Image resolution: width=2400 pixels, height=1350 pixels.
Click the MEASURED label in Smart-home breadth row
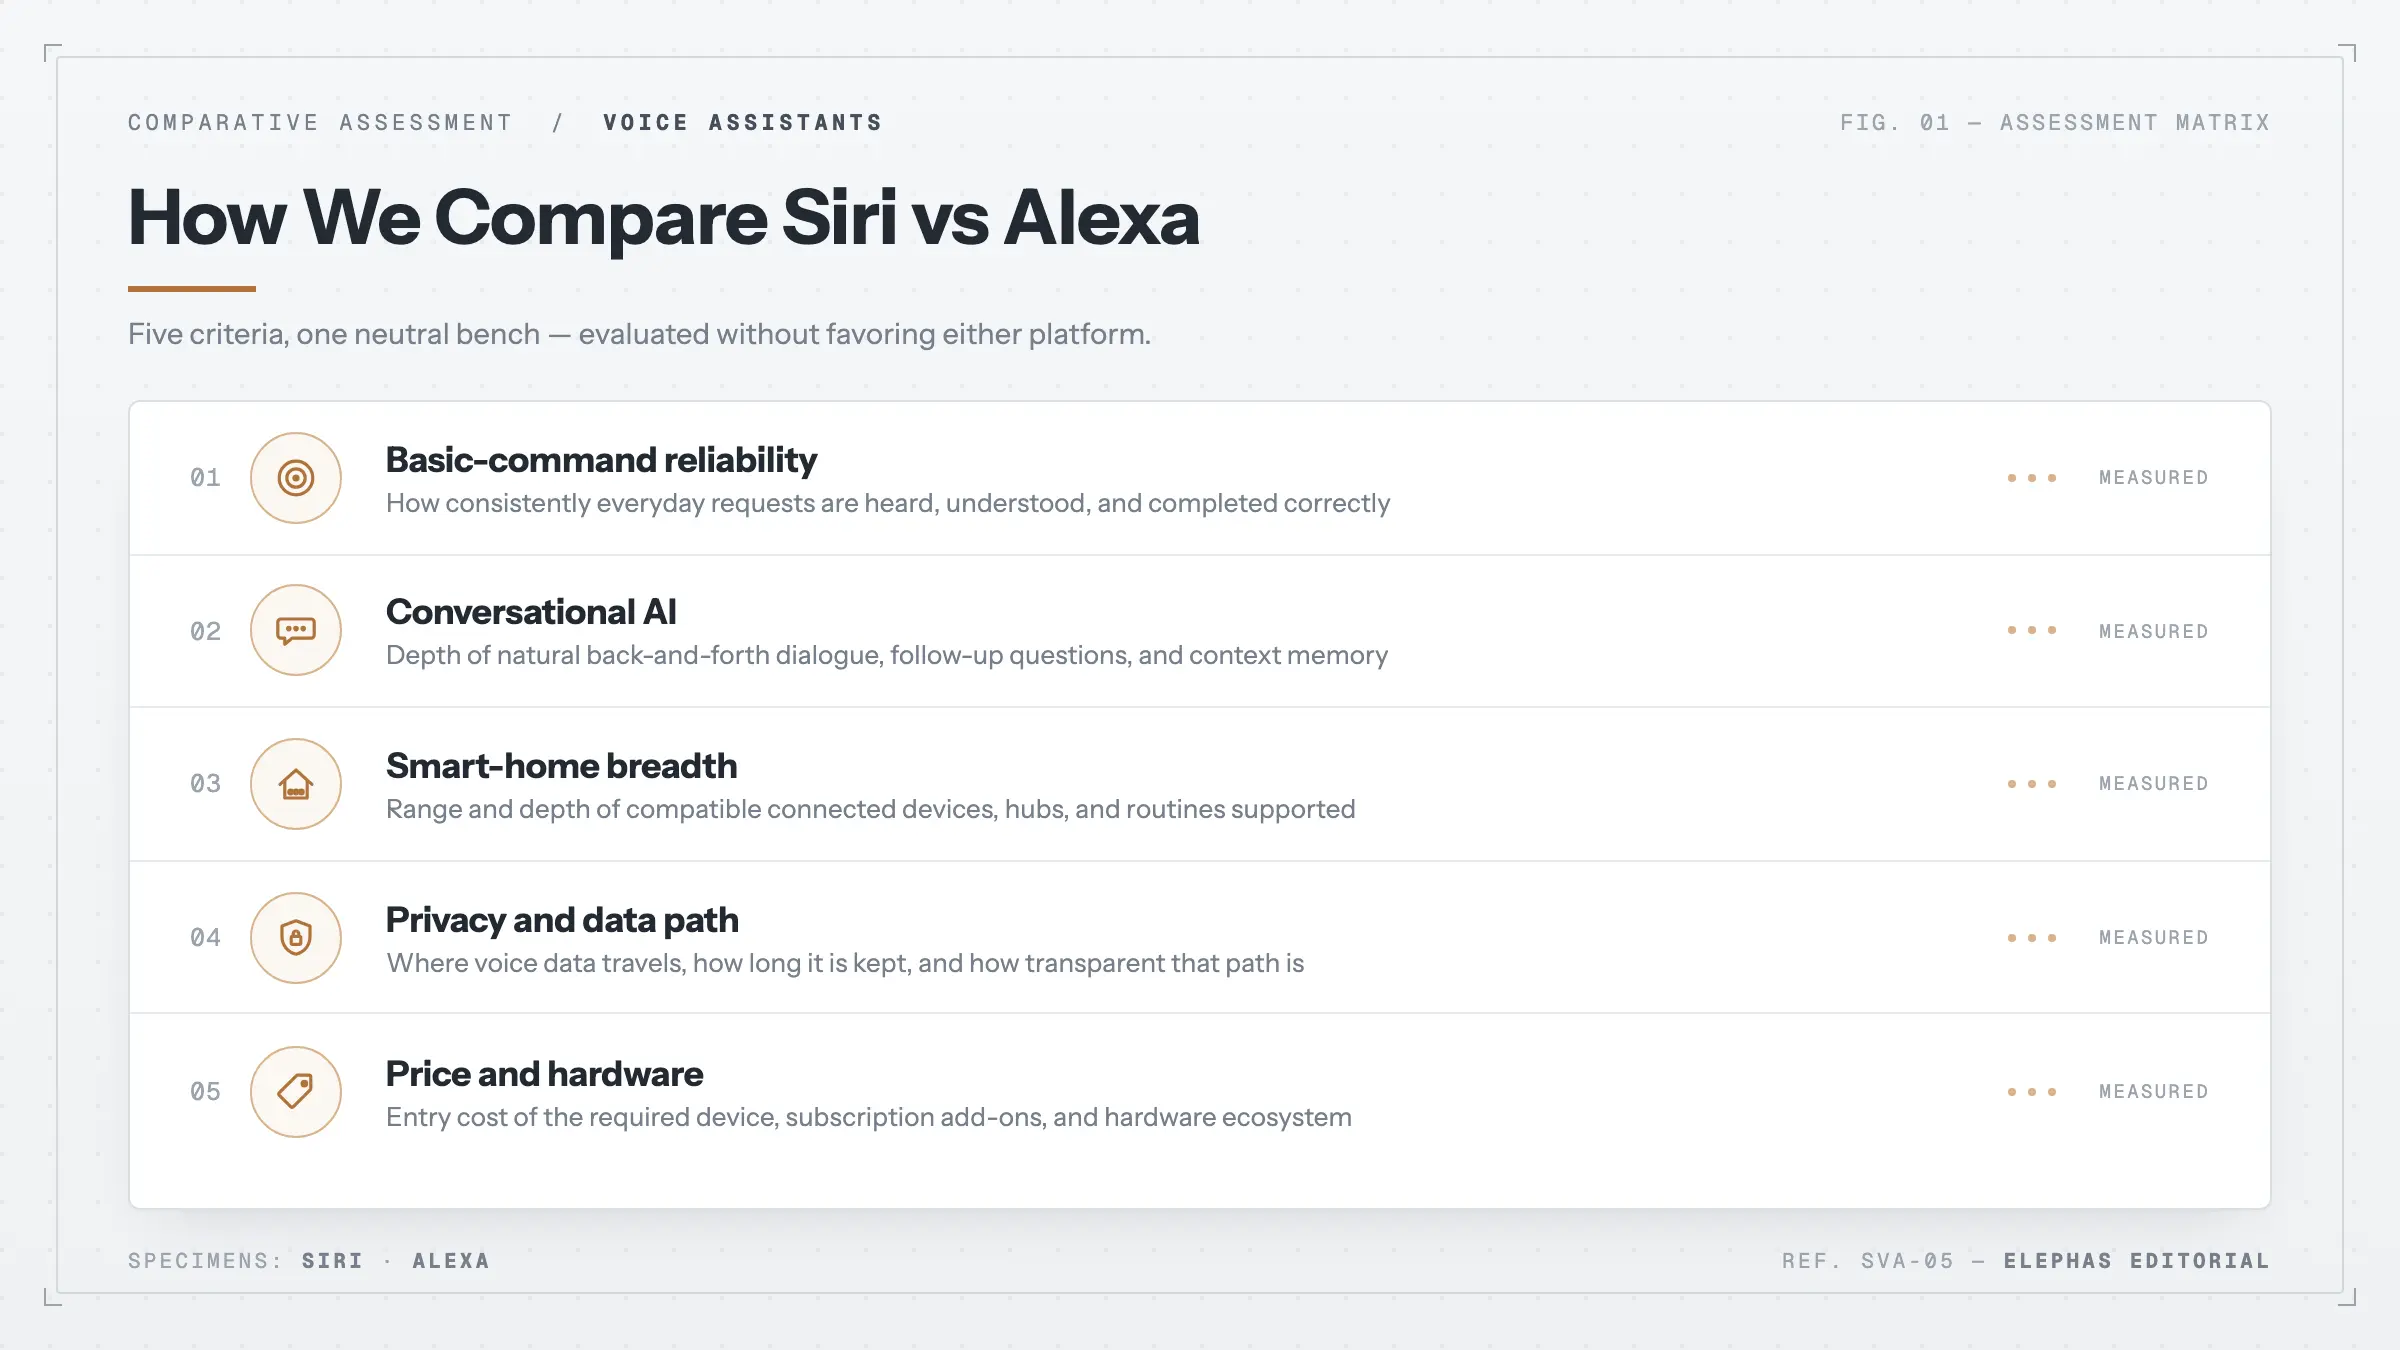[x=2154, y=784]
